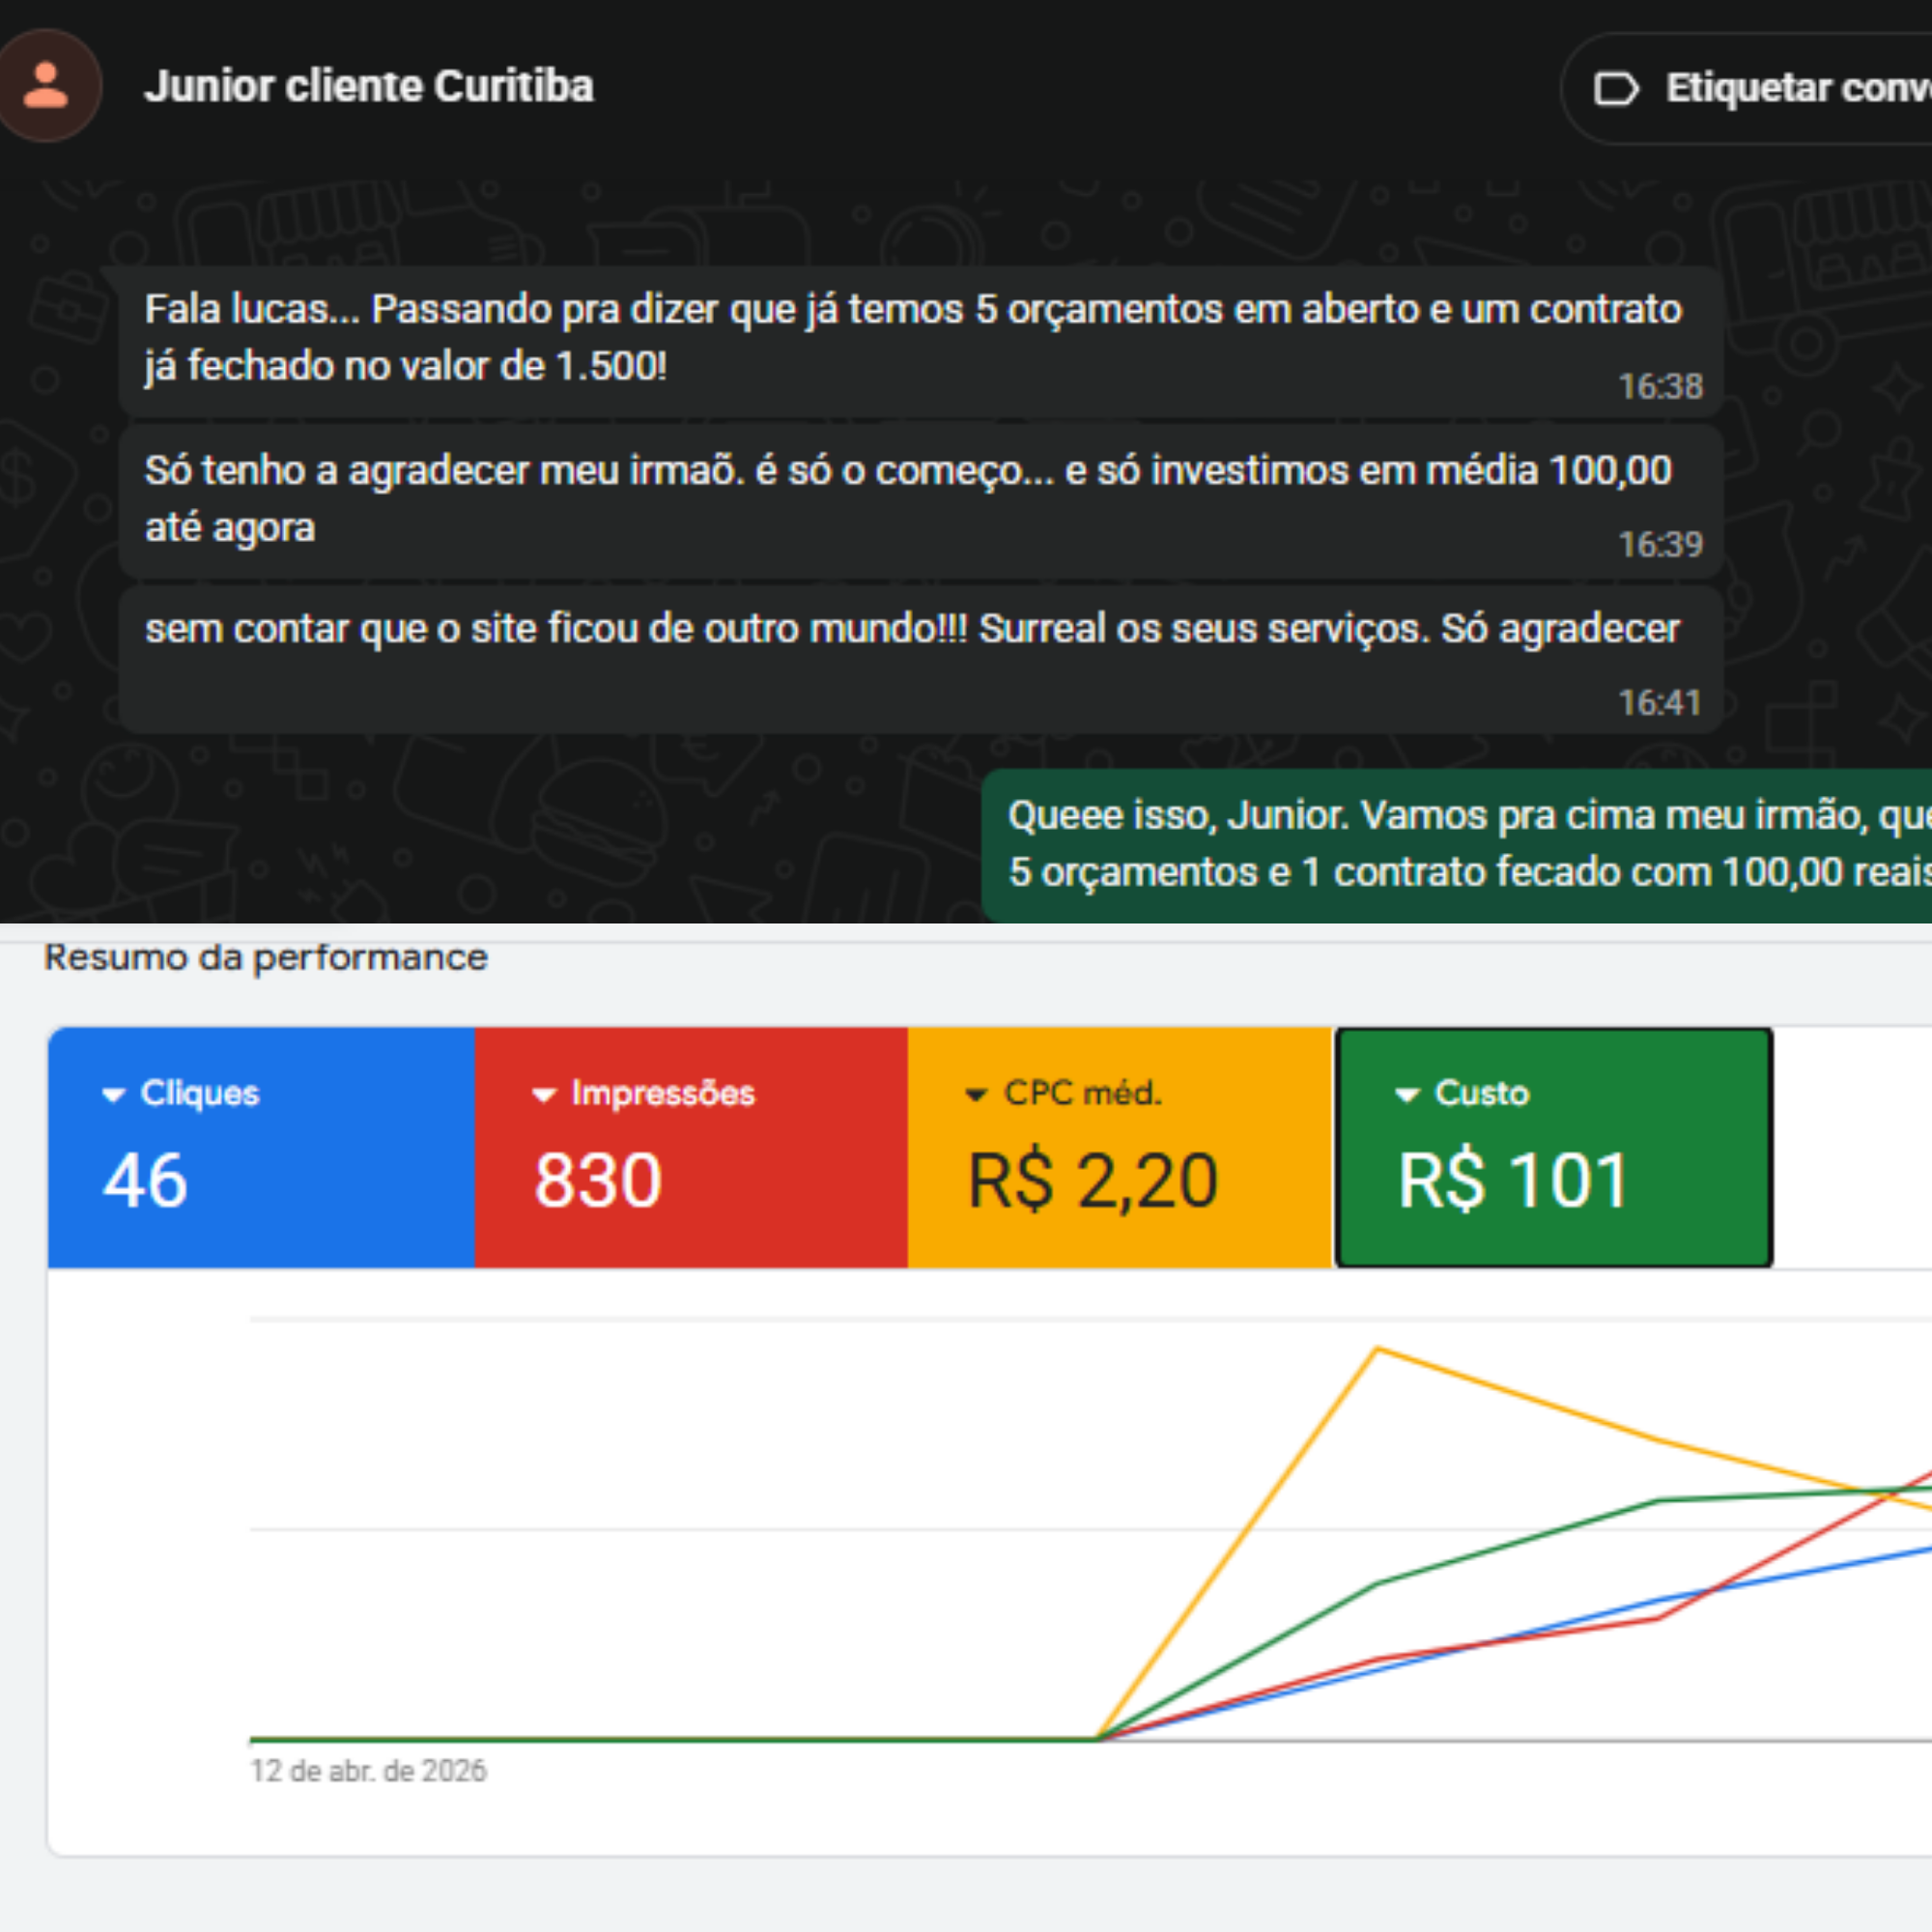
Task: Click the CPC méd. value R$ 2,20
Action: pyautogui.click(x=1093, y=1181)
